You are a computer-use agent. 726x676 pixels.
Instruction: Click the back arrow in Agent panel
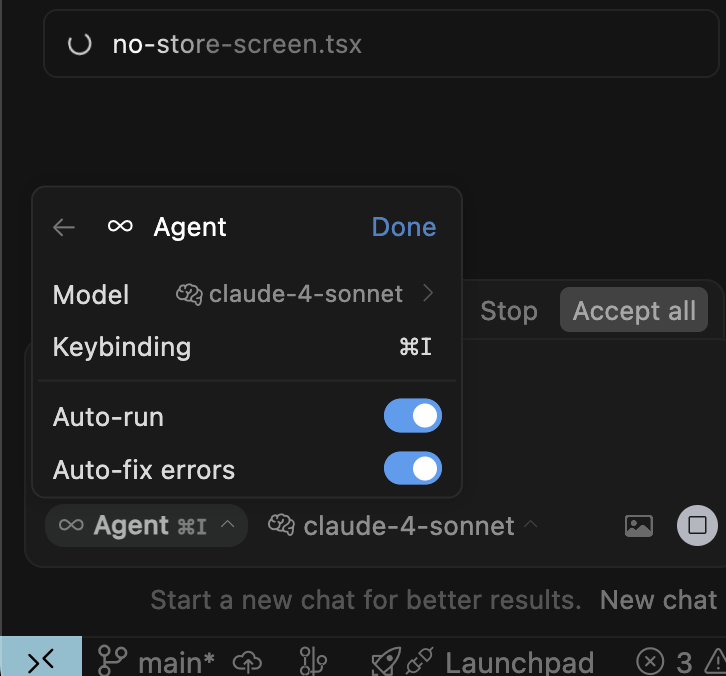(x=64, y=227)
